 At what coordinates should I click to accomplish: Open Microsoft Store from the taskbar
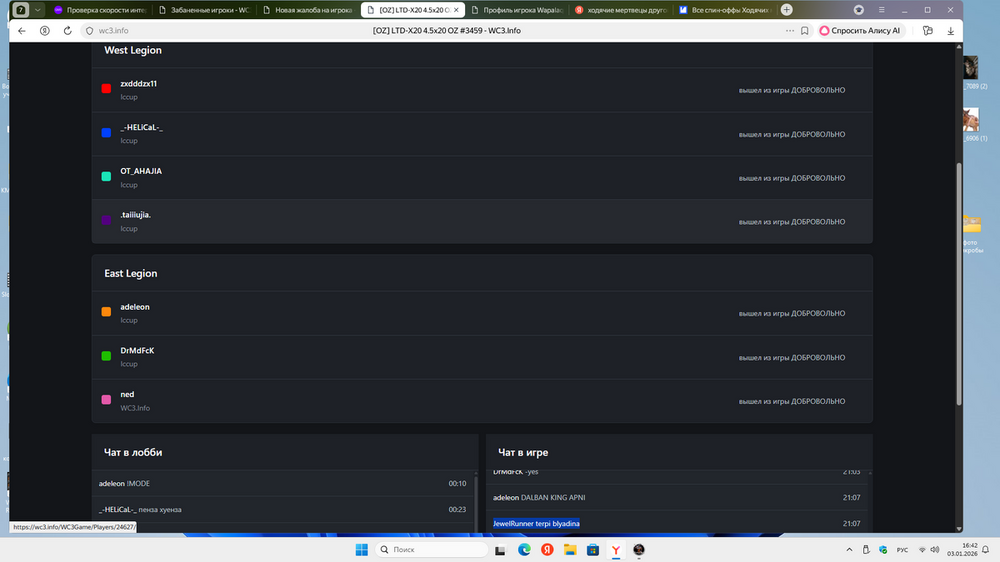(x=593, y=550)
